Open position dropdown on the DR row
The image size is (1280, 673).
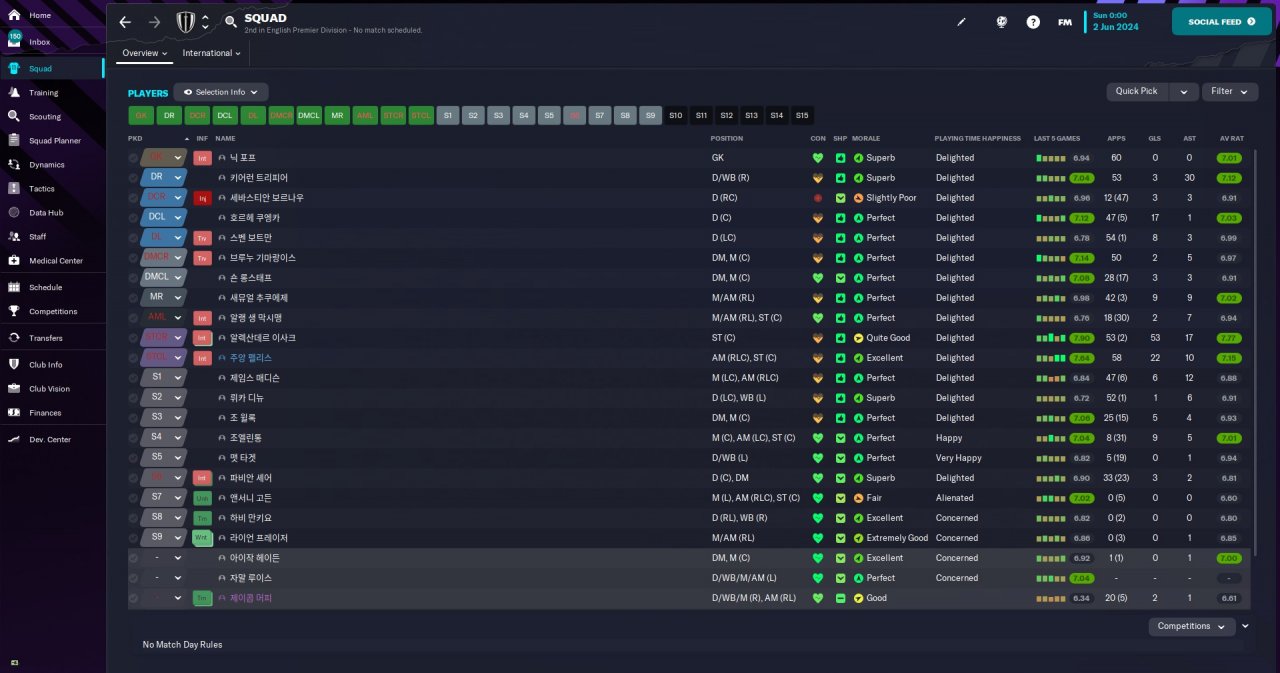tap(178, 178)
